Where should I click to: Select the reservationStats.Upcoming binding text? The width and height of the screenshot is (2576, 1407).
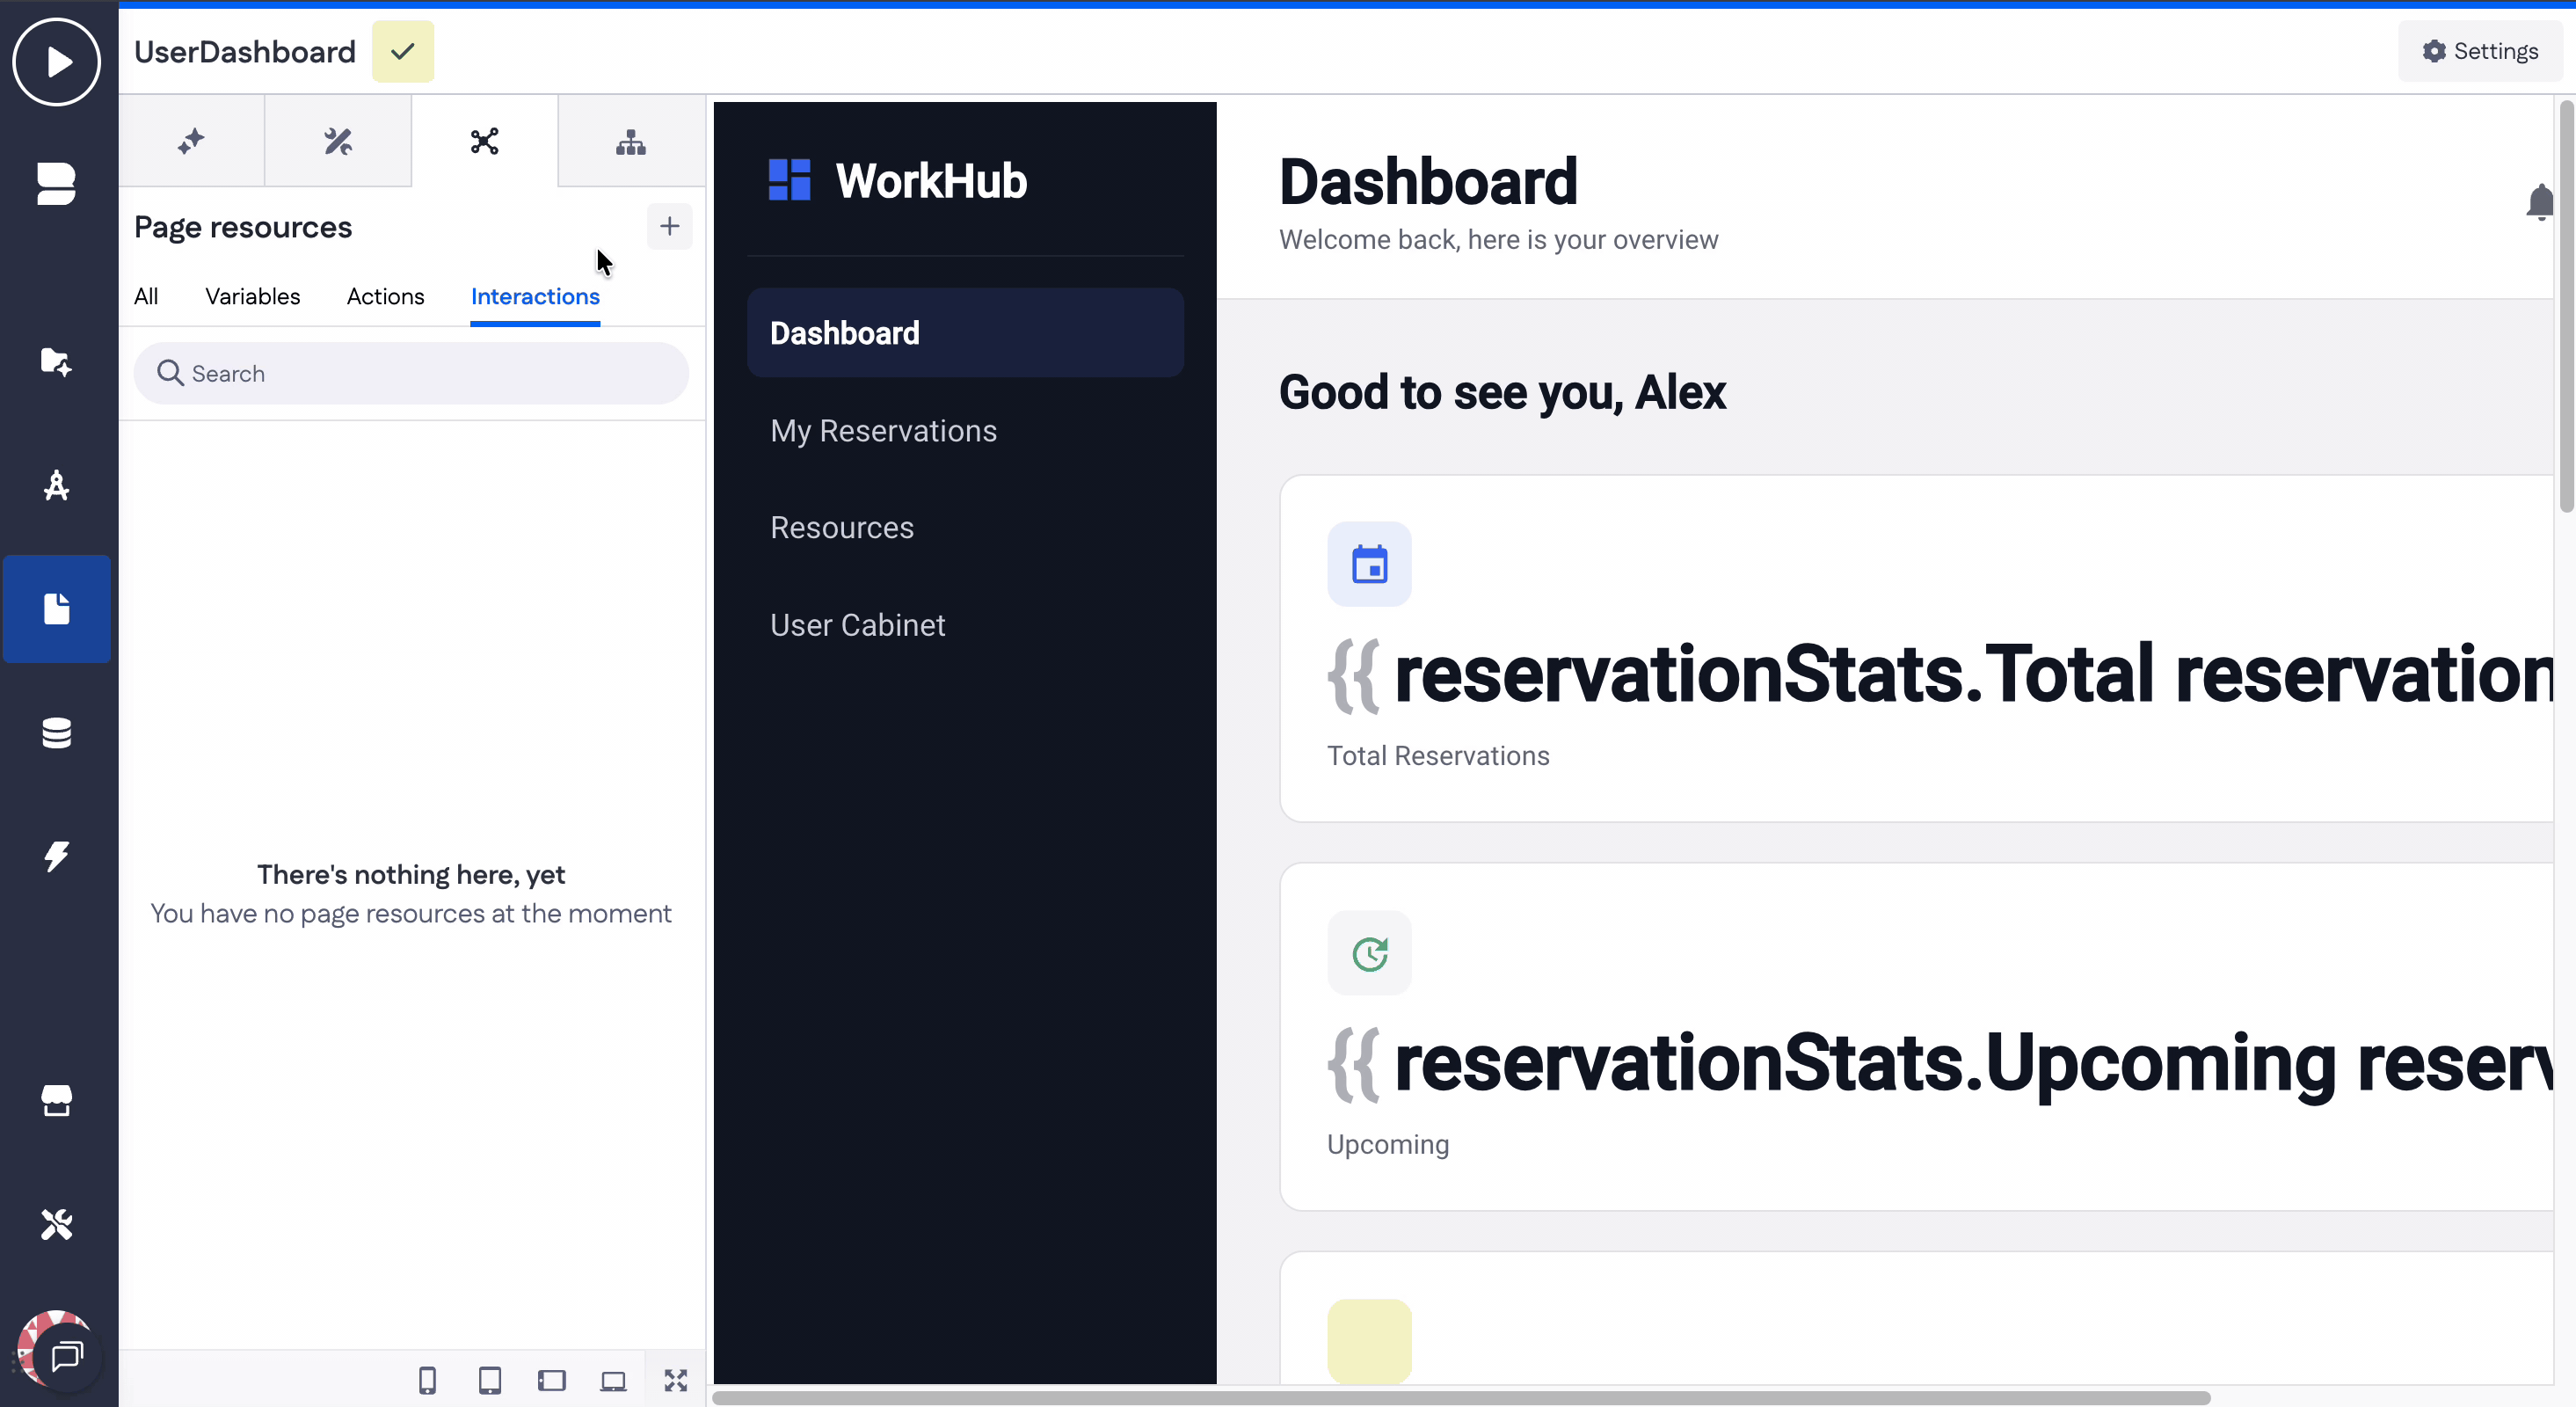pos(1940,1064)
